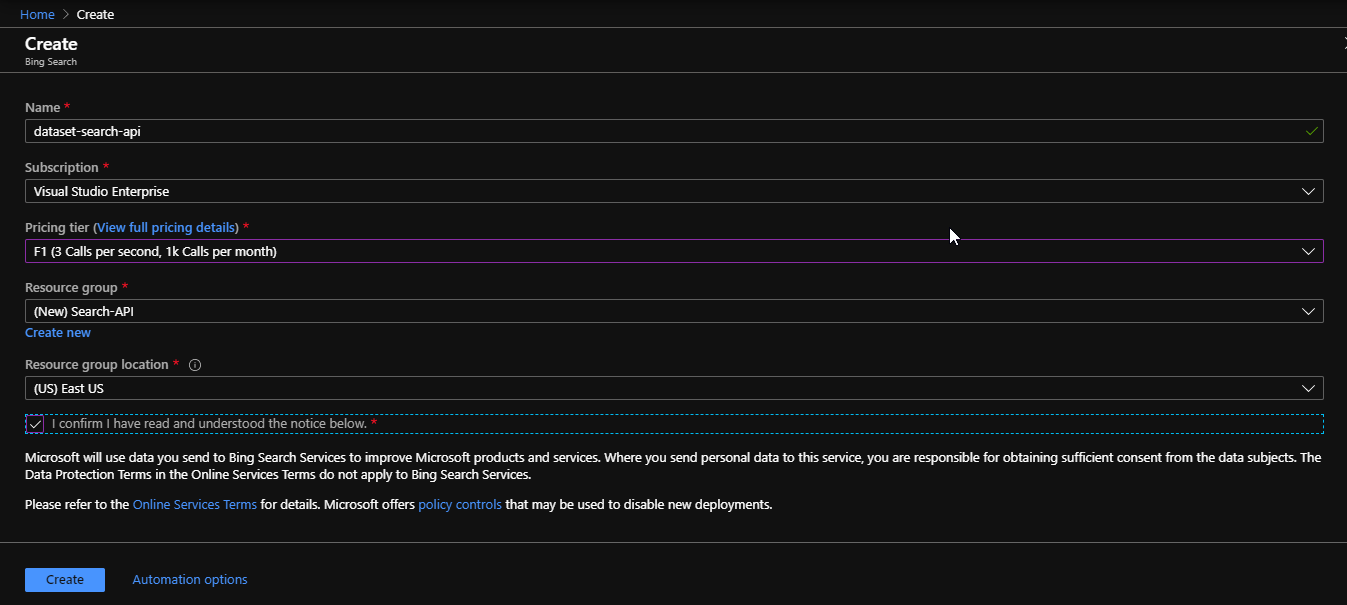Close the Create blade
This screenshot has width=1347, height=605.
click(x=1343, y=44)
